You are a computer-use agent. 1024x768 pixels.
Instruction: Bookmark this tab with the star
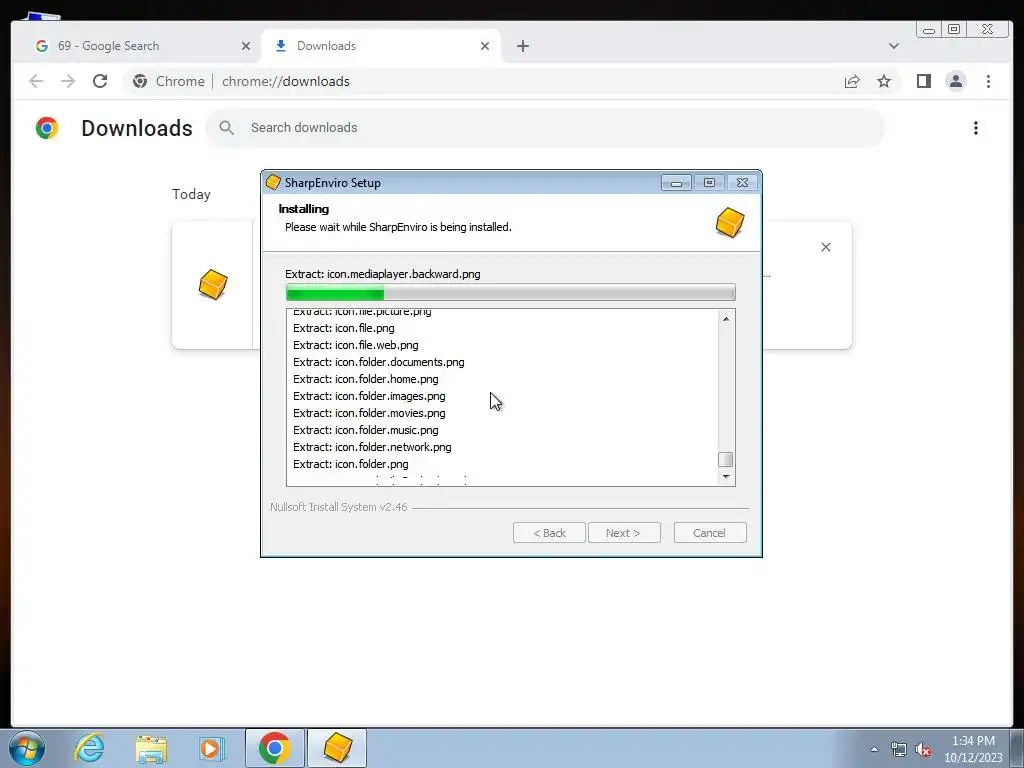884,81
